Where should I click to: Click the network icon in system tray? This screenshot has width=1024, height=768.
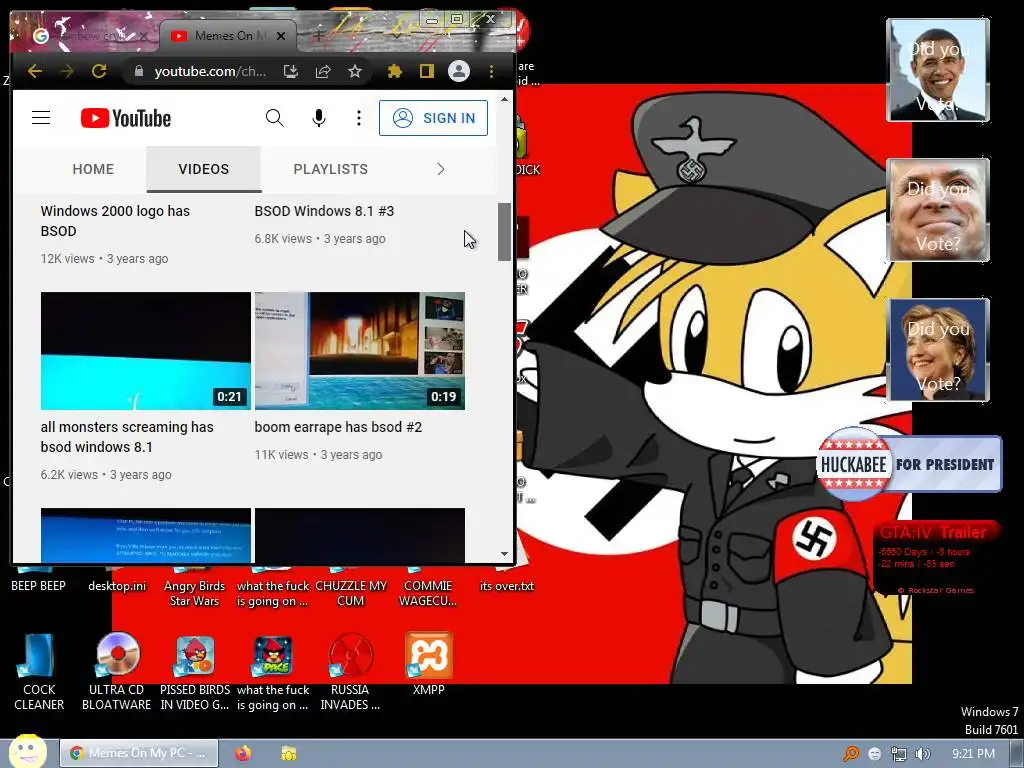(899, 754)
